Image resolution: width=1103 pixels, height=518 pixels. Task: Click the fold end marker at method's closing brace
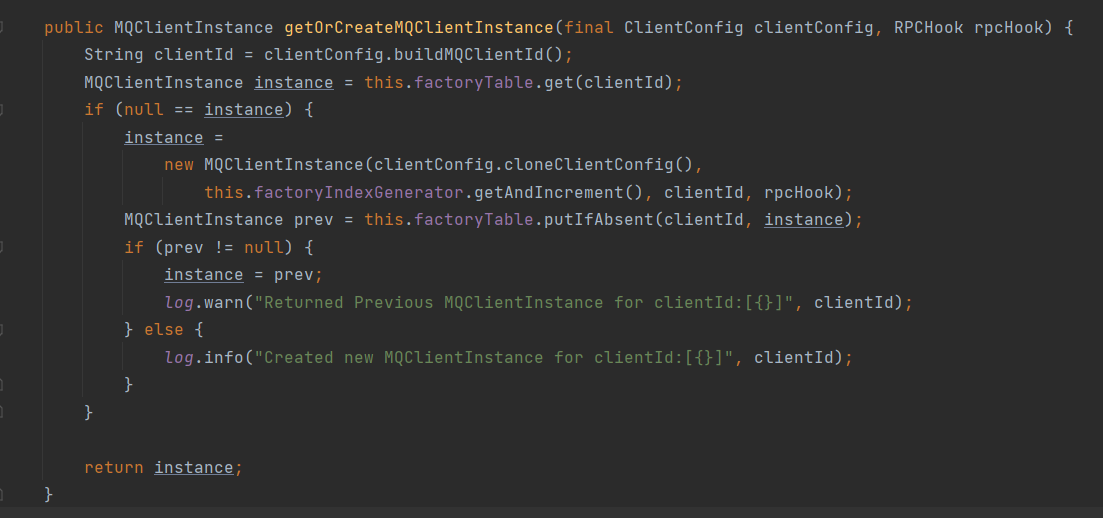point(2,494)
